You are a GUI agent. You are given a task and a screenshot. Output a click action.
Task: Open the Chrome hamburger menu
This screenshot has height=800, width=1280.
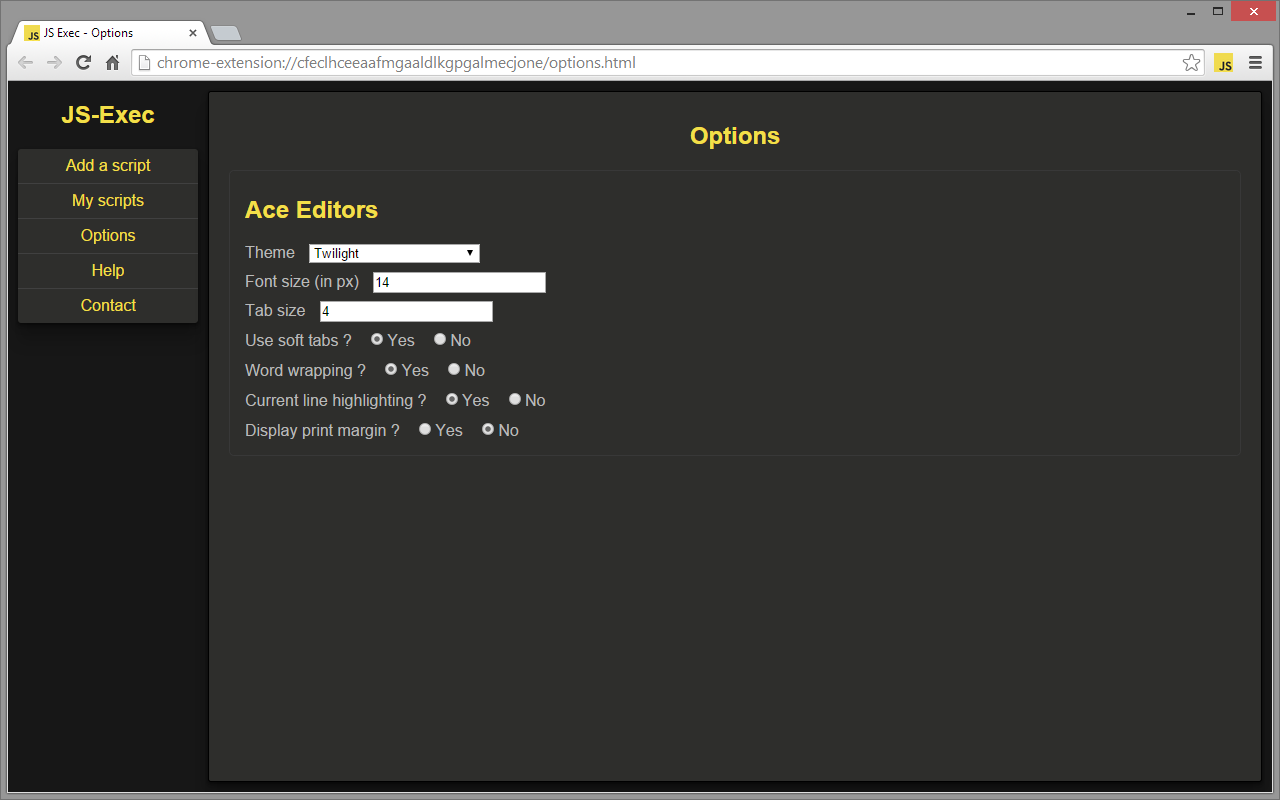pyautogui.click(x=1255, y=63)
